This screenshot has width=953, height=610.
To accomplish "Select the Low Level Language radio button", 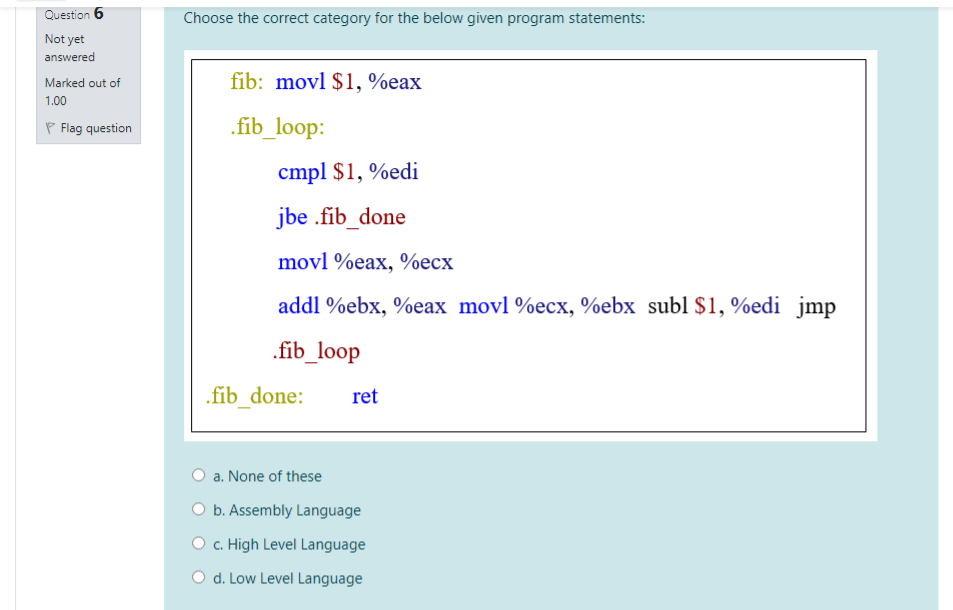I will pyautogui.click(x=199, y=577).
